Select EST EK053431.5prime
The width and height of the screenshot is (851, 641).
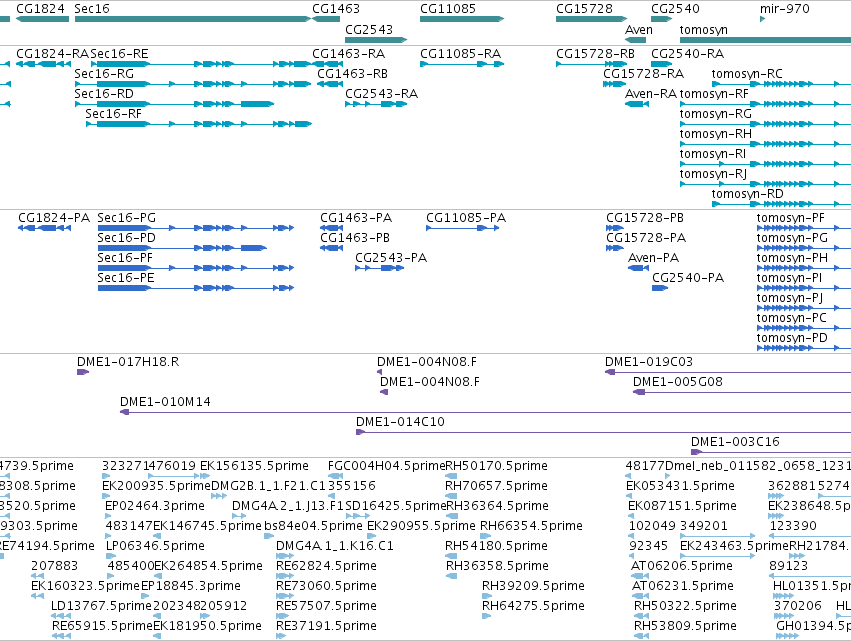[x=681, y=486]
